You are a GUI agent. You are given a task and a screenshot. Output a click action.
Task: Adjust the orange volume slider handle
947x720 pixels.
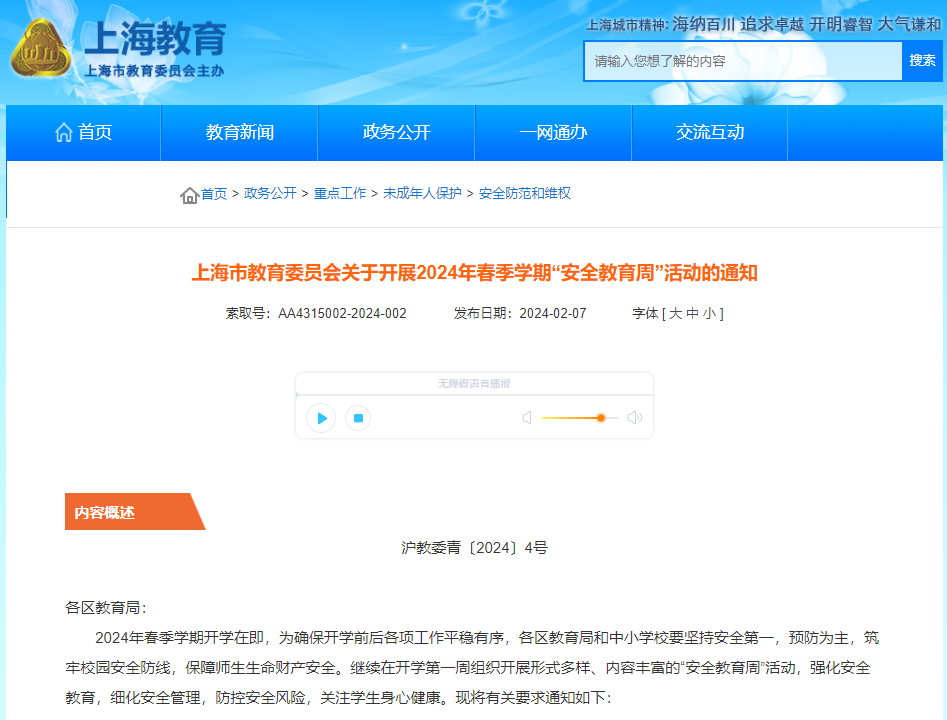600,418
